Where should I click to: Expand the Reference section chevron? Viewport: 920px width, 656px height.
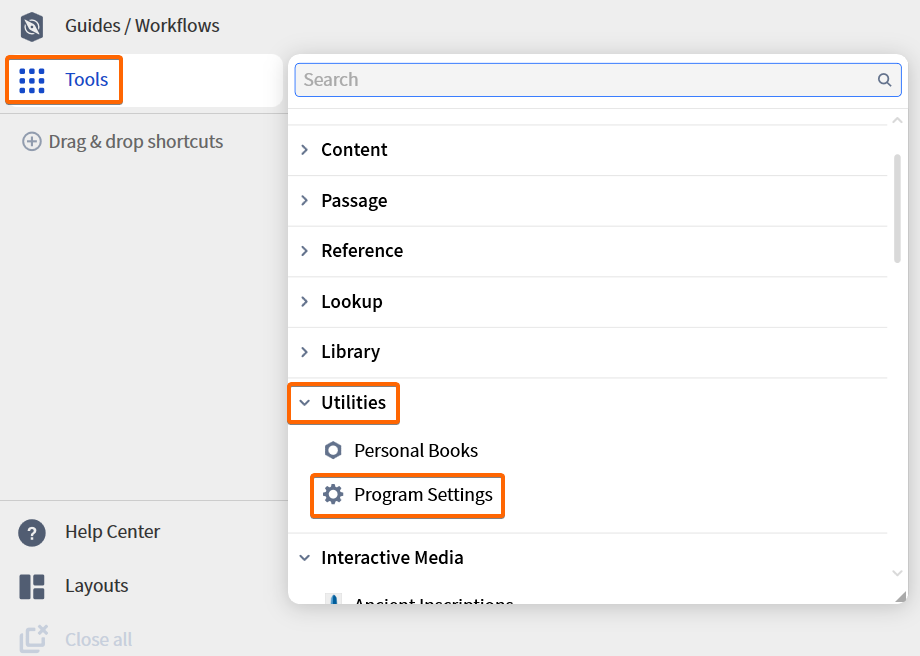tap(305, 251)
